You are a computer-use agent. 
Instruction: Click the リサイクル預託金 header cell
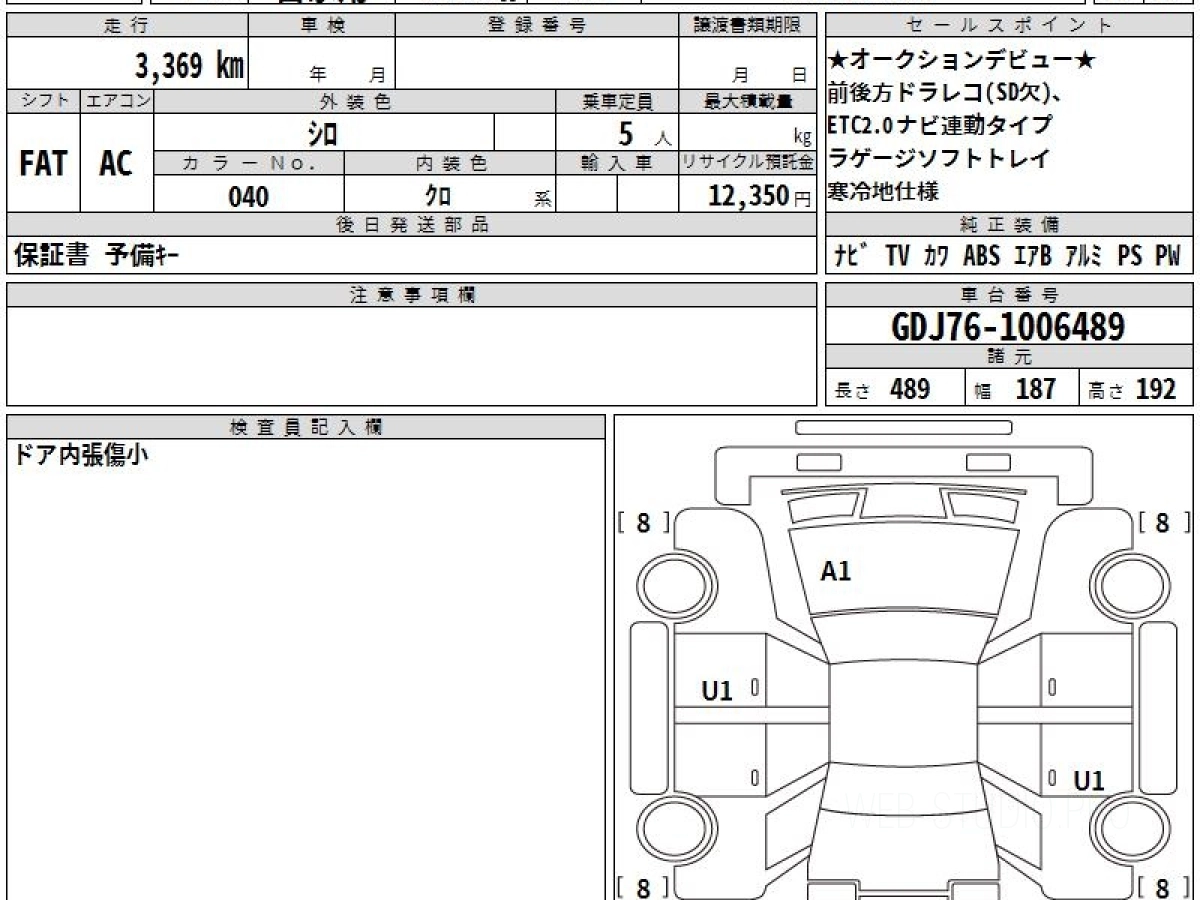click(x=748, y=164)
